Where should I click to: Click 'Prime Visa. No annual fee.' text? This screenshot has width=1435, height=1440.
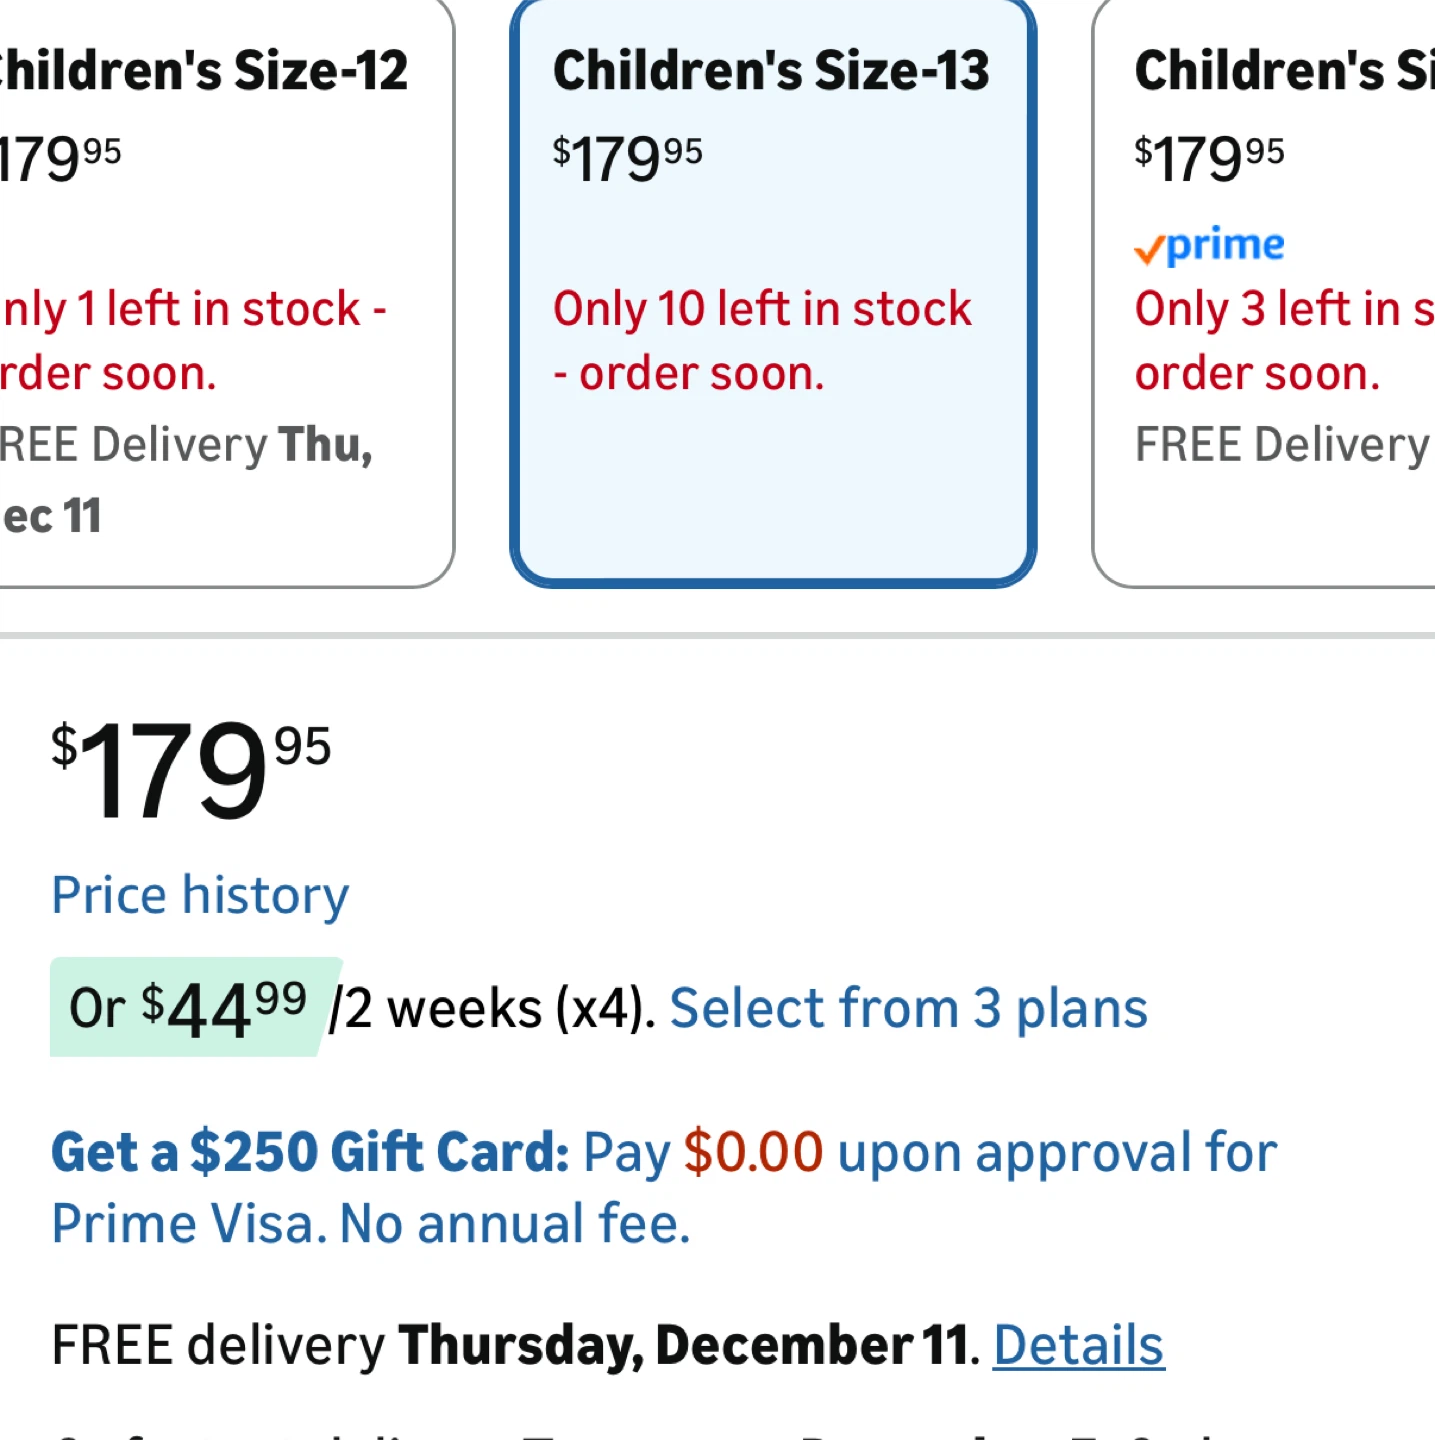click(370, 1224)
